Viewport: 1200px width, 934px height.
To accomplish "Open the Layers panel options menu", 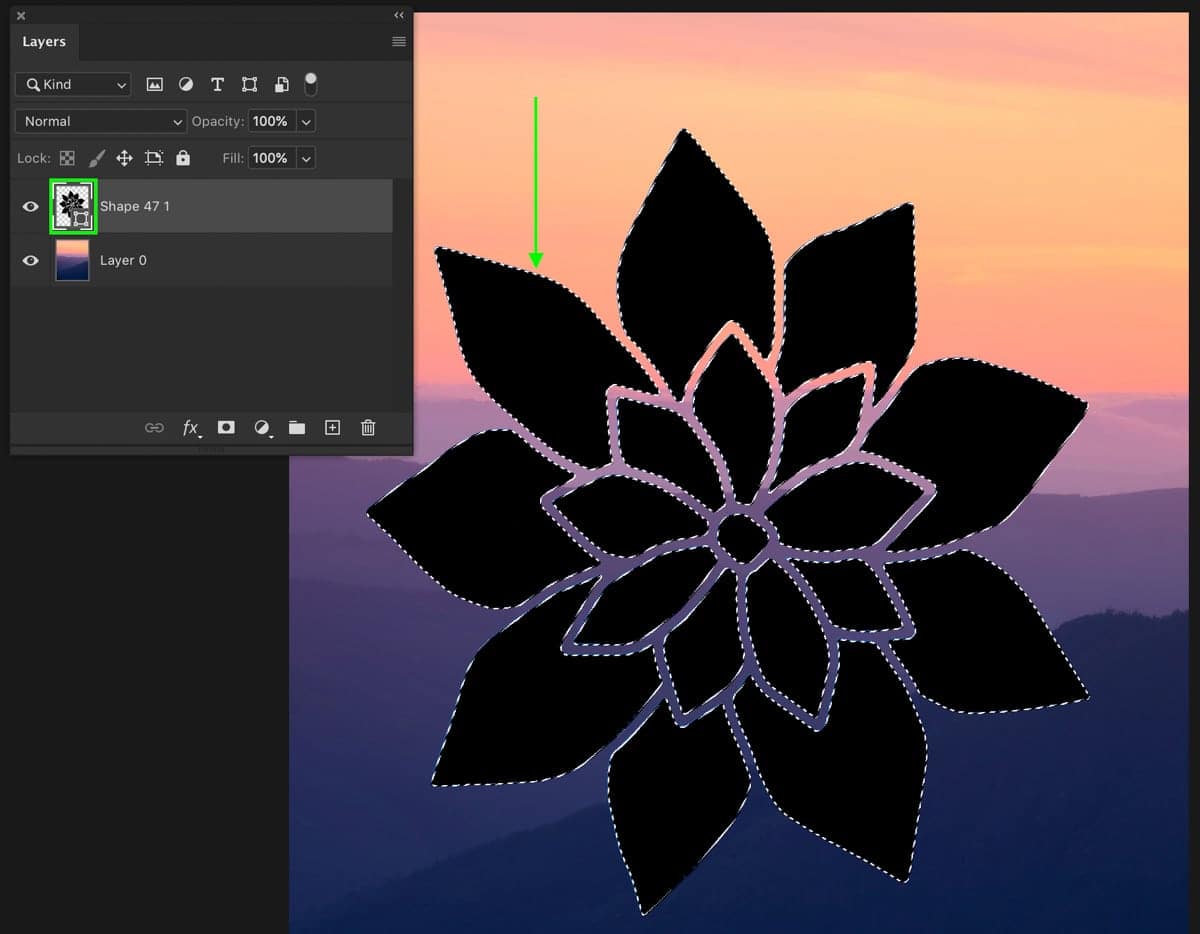I will pyautogui.click(x=399, y=41).
